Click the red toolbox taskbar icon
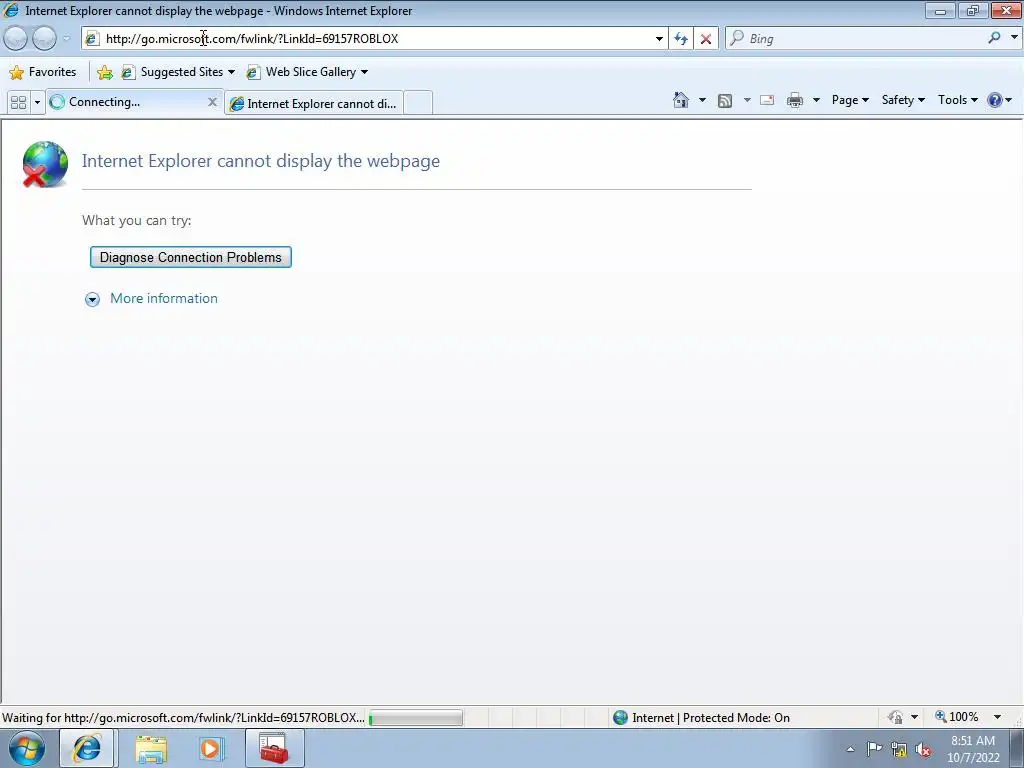Screen dimensions: 1024x768 [x=274, y=748]
